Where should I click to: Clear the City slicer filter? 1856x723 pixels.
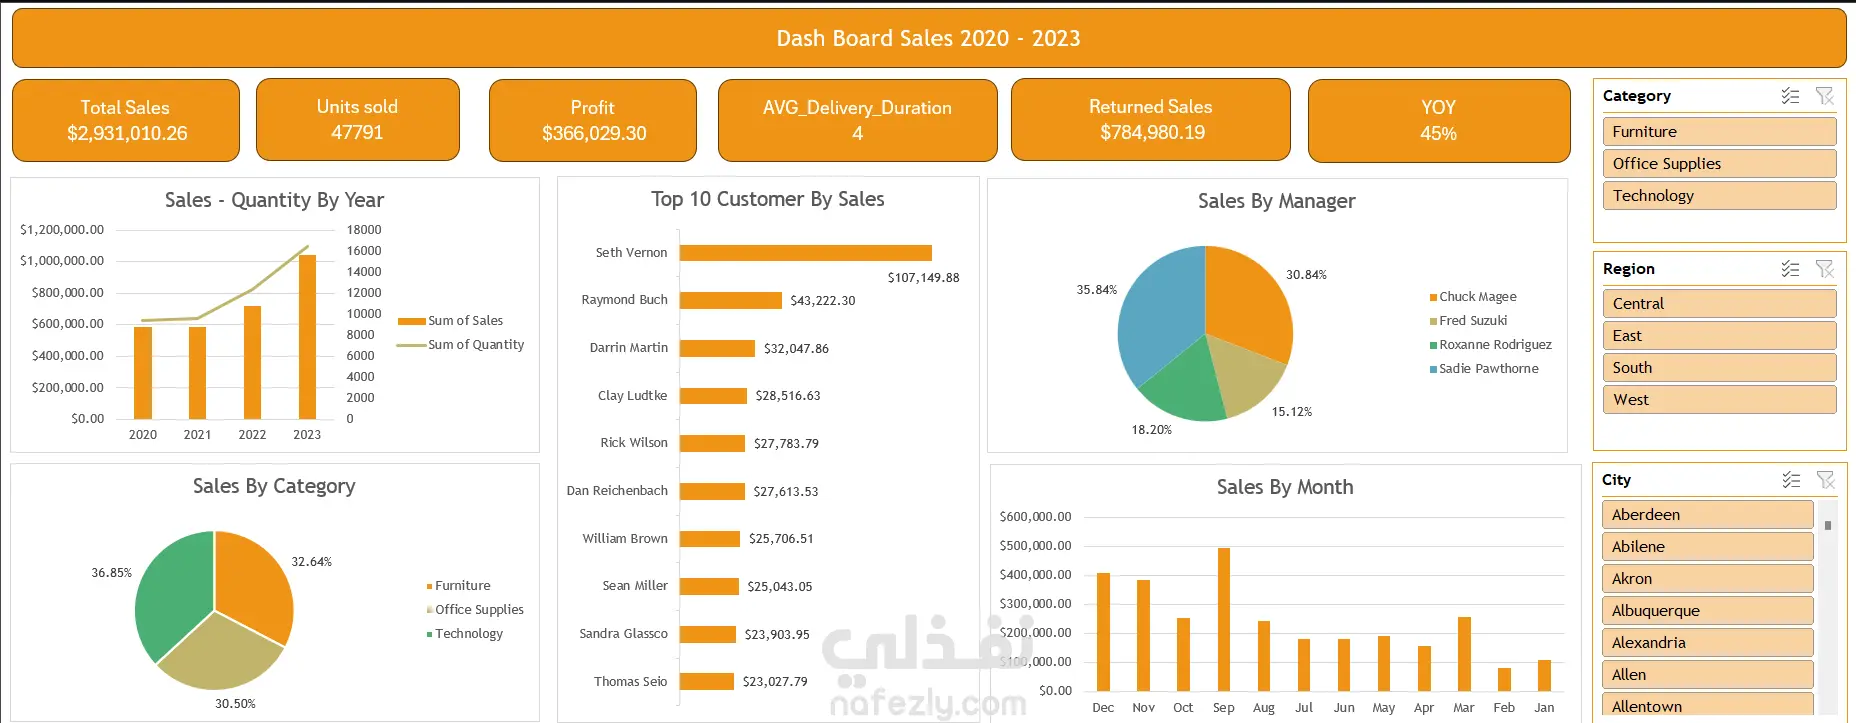(1825, 480)
